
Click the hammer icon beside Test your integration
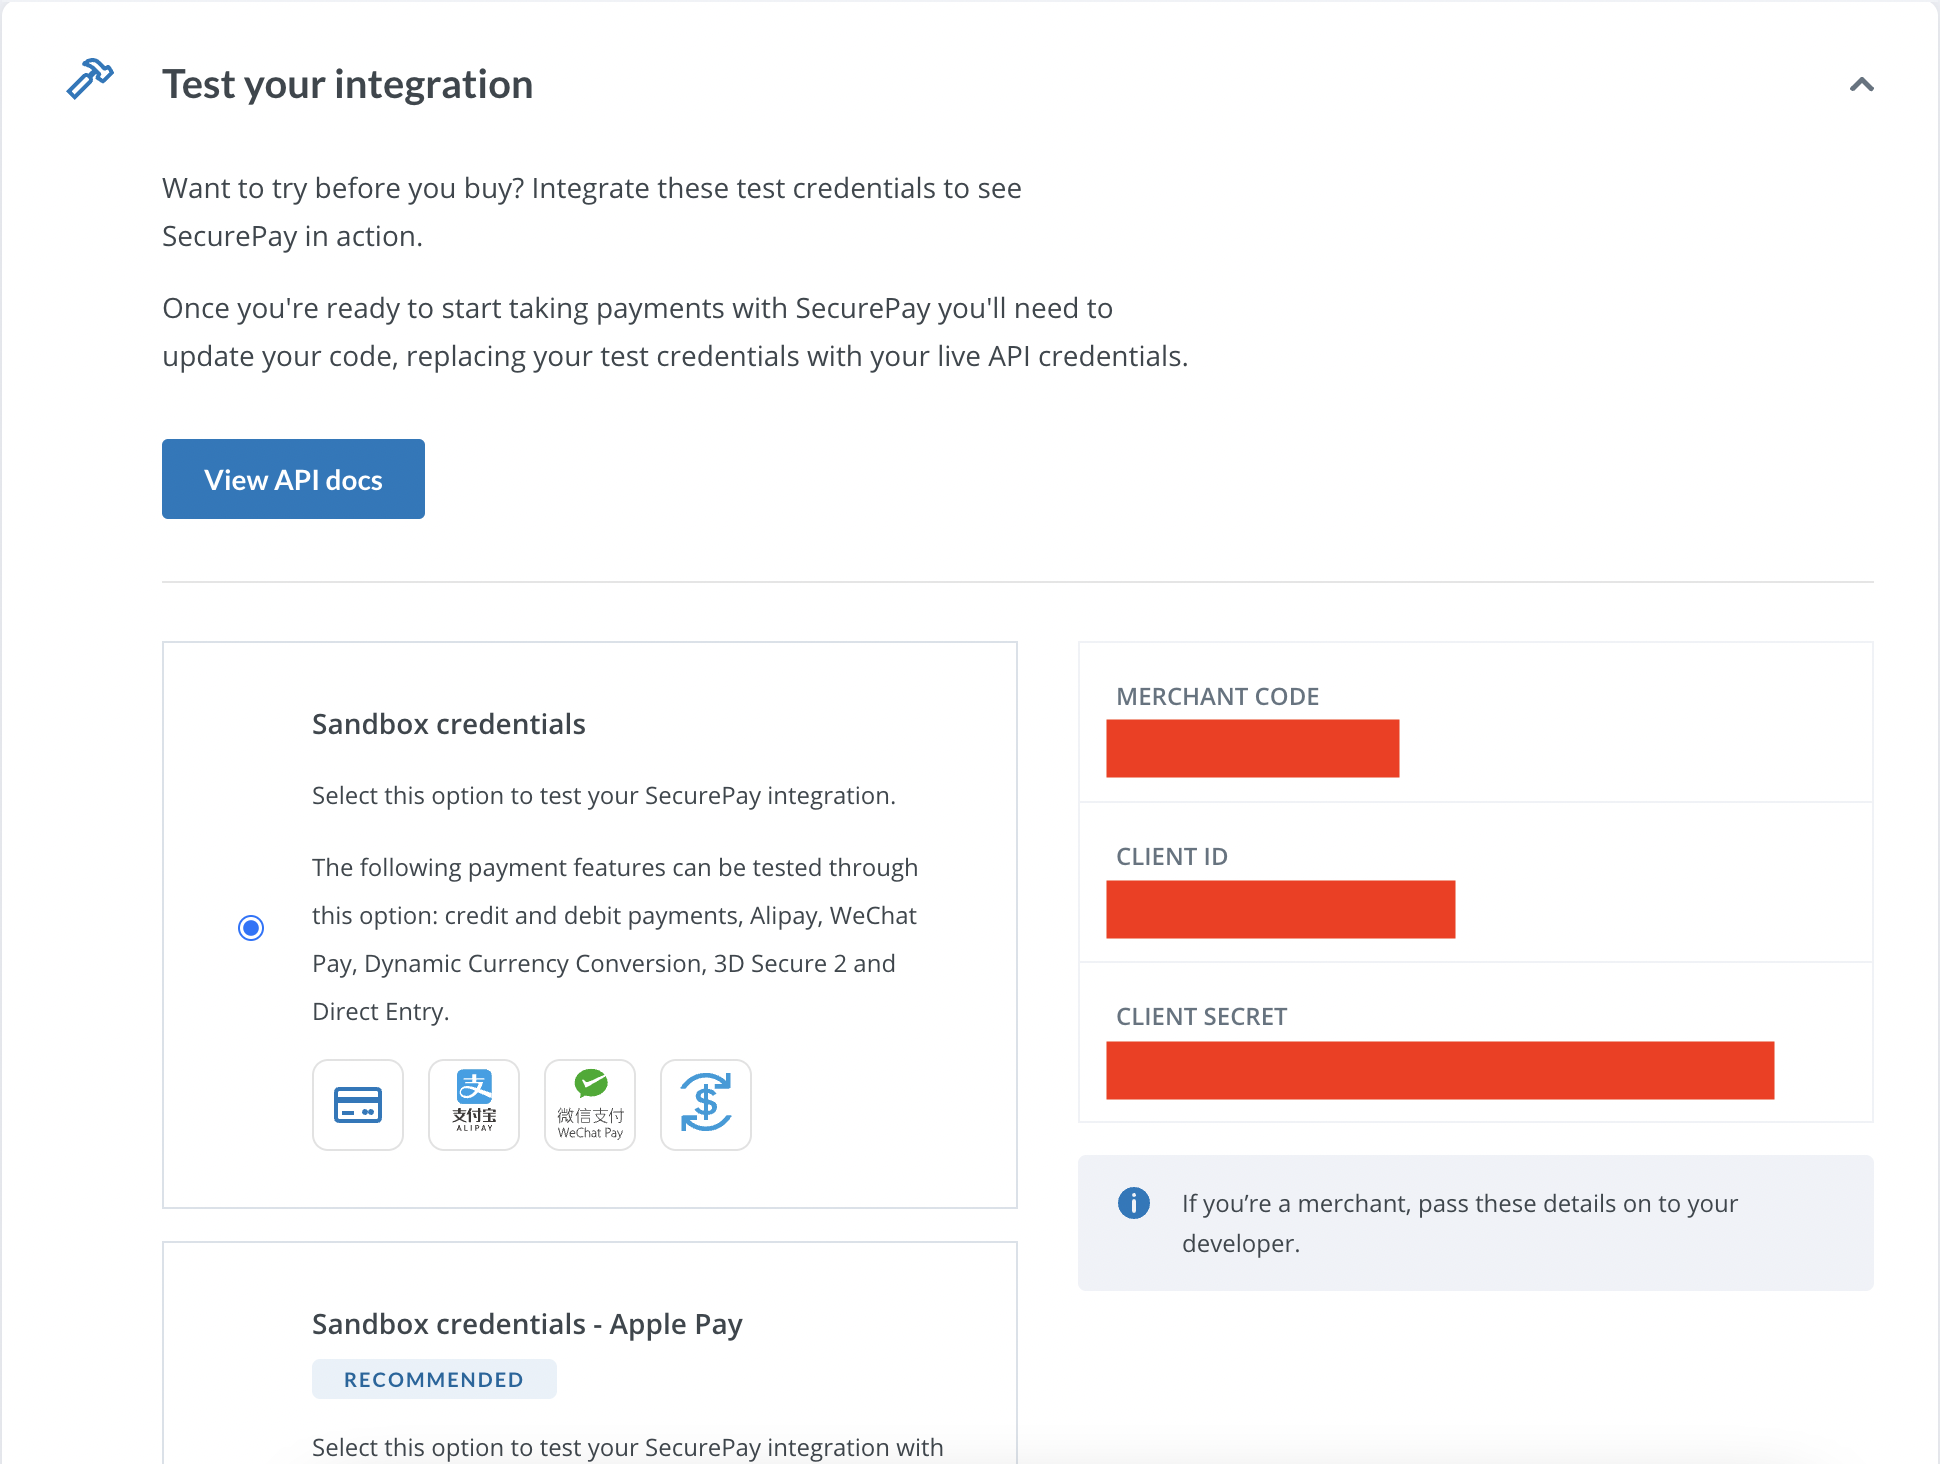click(x=90, y=80)
